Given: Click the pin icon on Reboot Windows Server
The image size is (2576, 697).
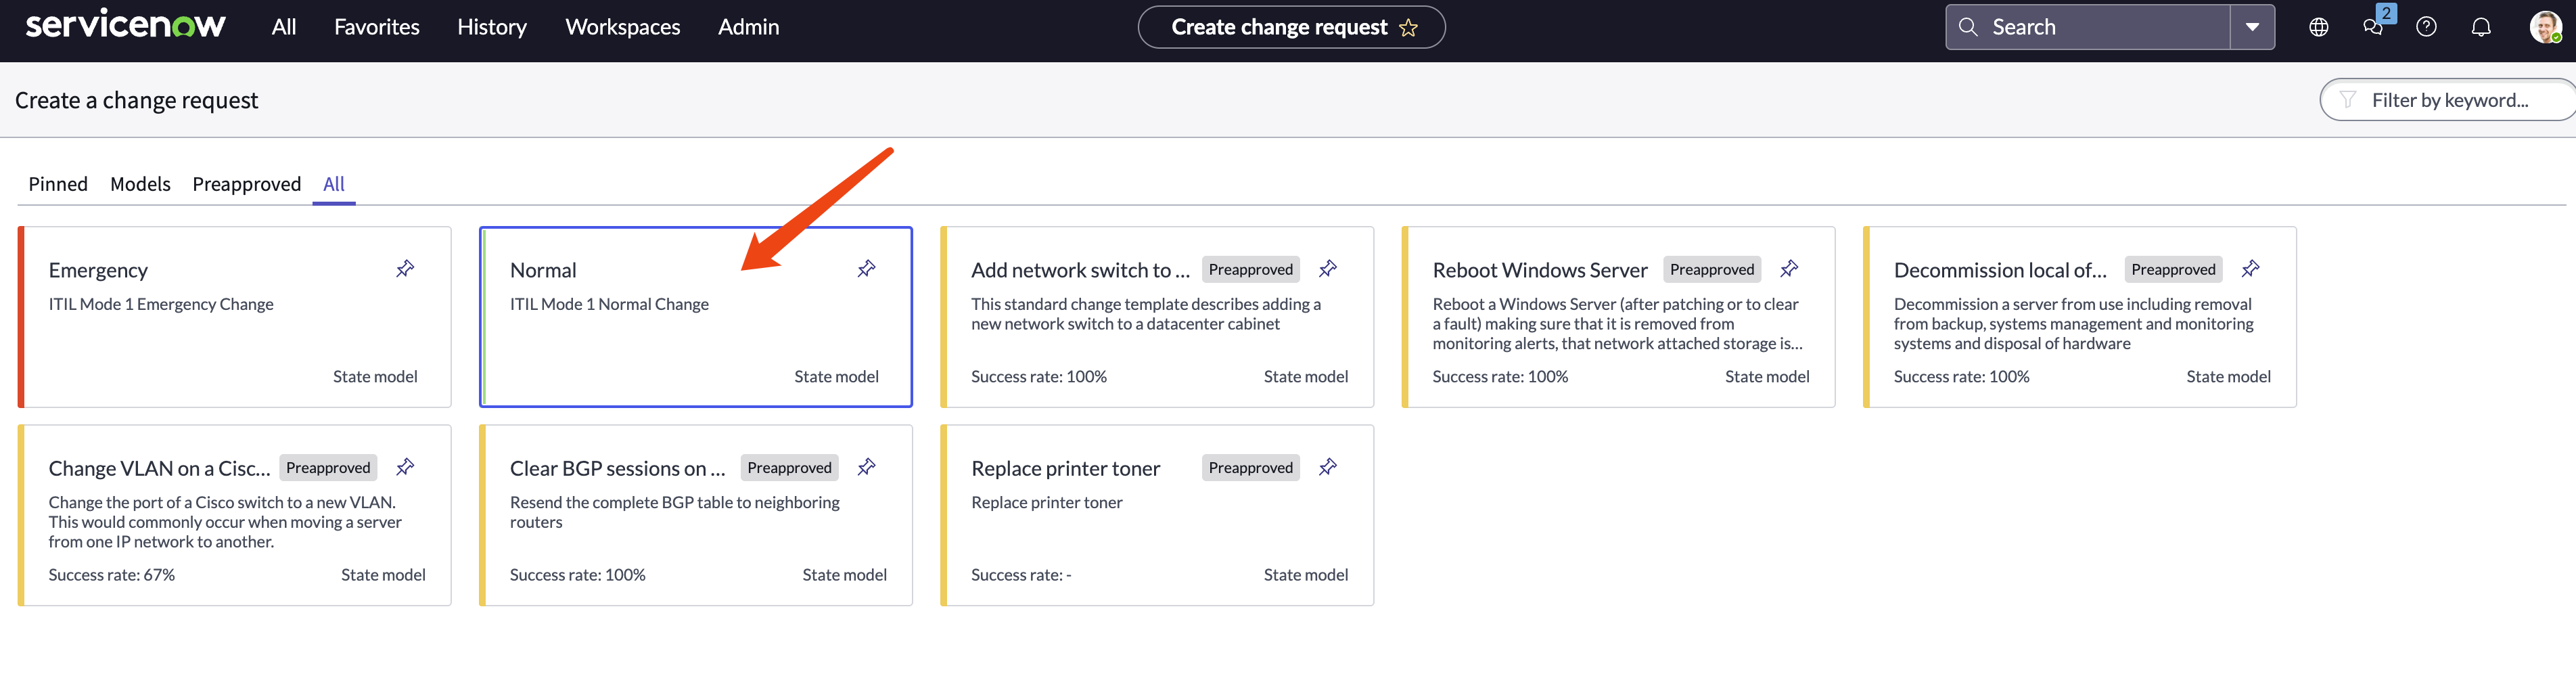Looking at the screenshot, I should [1789, 269].
